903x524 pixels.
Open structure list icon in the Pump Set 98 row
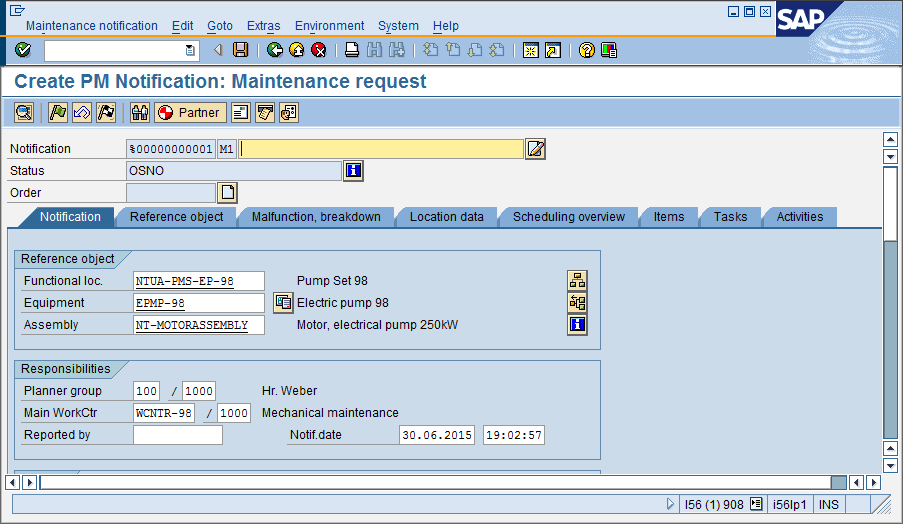(577, 280)
